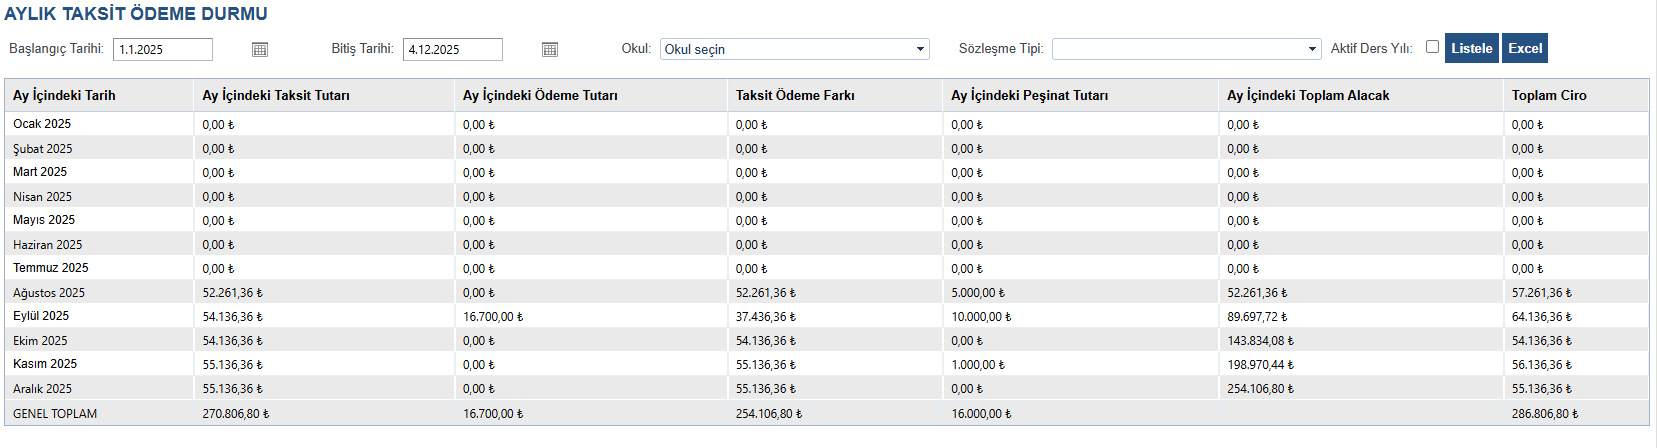
Task: Open the Başlangıç Tarihi calendar picker icon
Action: (x=260, y=49)
